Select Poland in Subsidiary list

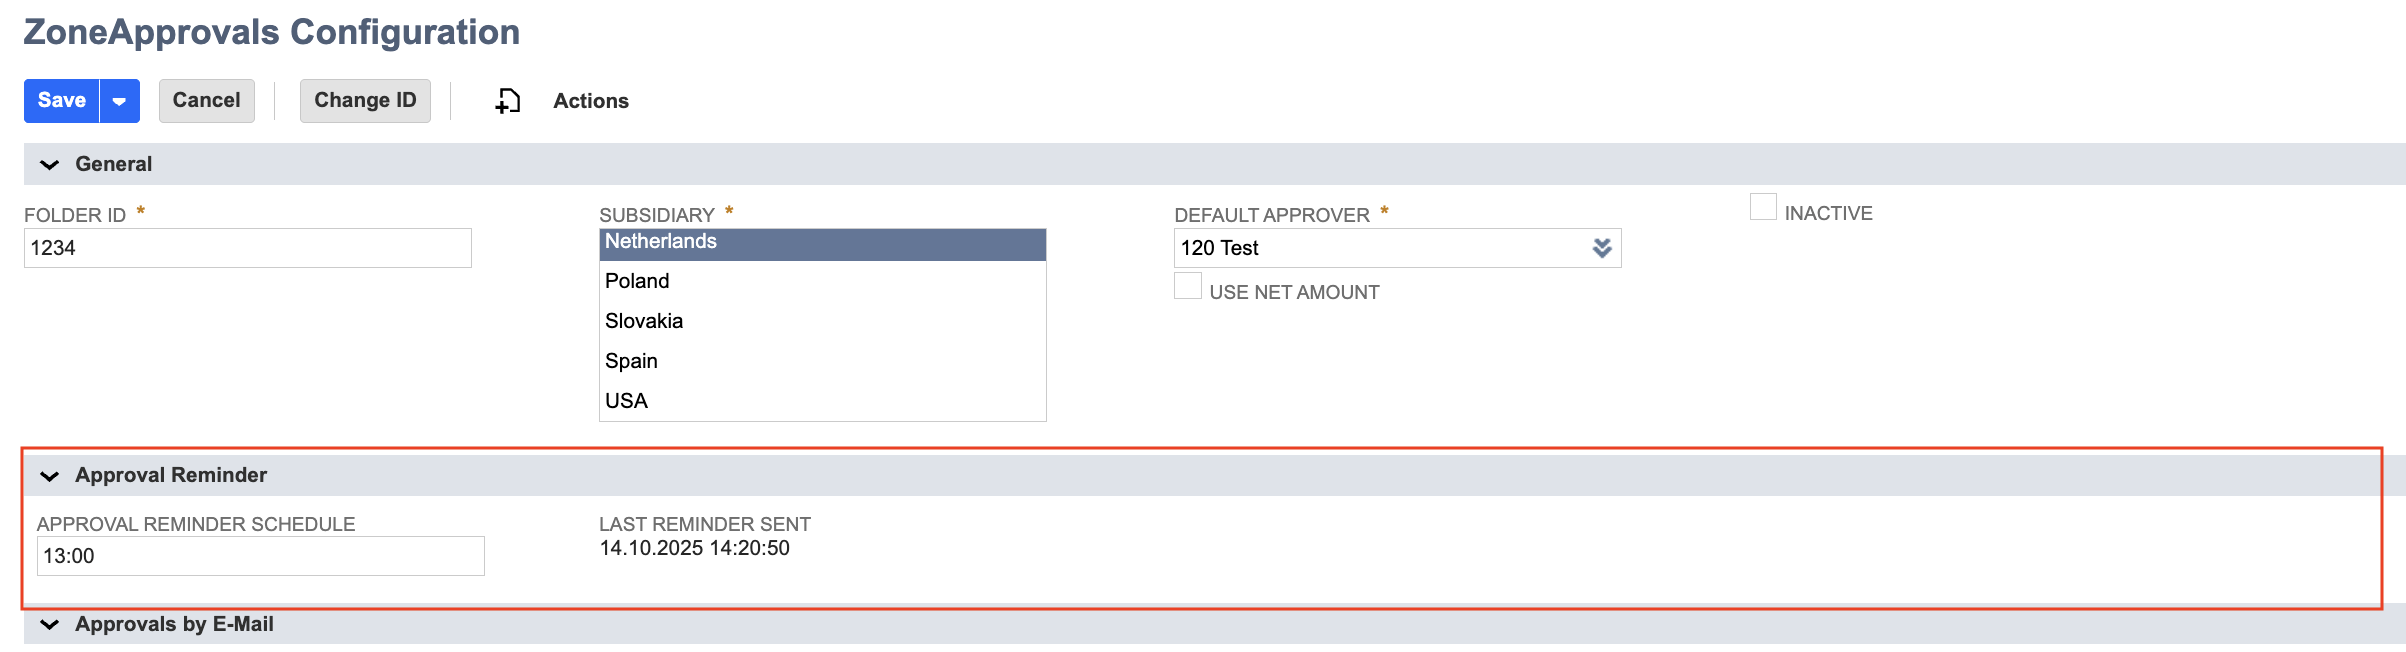(822, 281)
